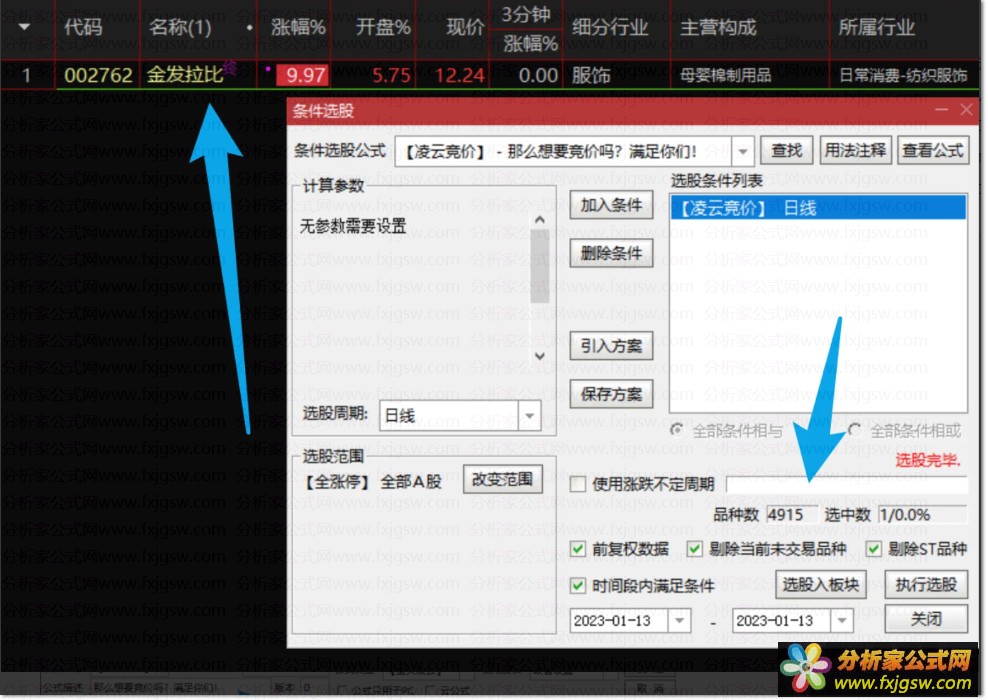Screen dimensions: 988x700
Task: Click 删除条件 button
Action: [x=611, y=253]
